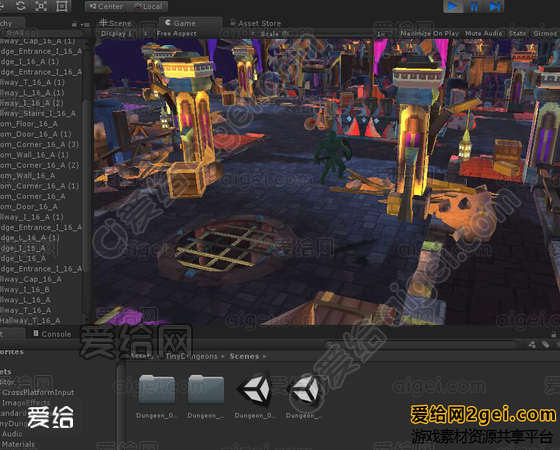Switch to the Scene tab

point(115,23)
